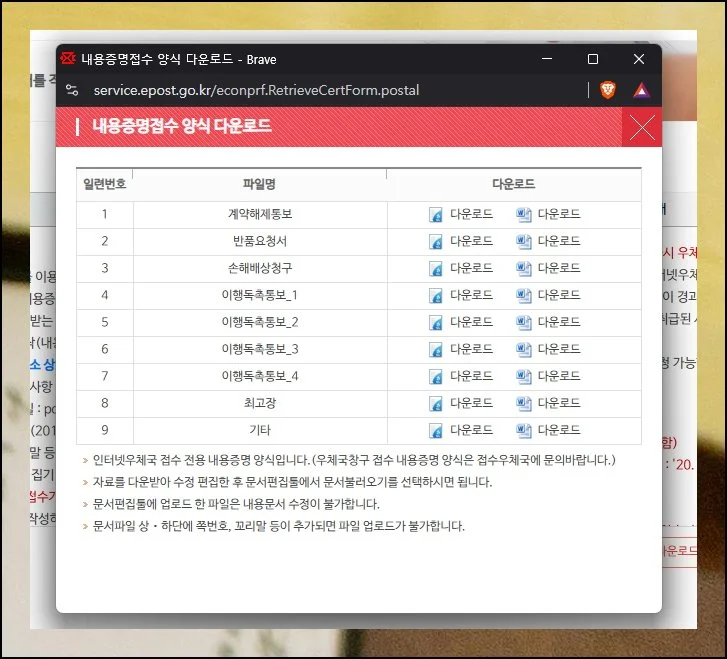The height and width of the screenshot is (659, 727).
Task: Click the Word file icon for 이행독촉통보_1
Action: point(523,295)
